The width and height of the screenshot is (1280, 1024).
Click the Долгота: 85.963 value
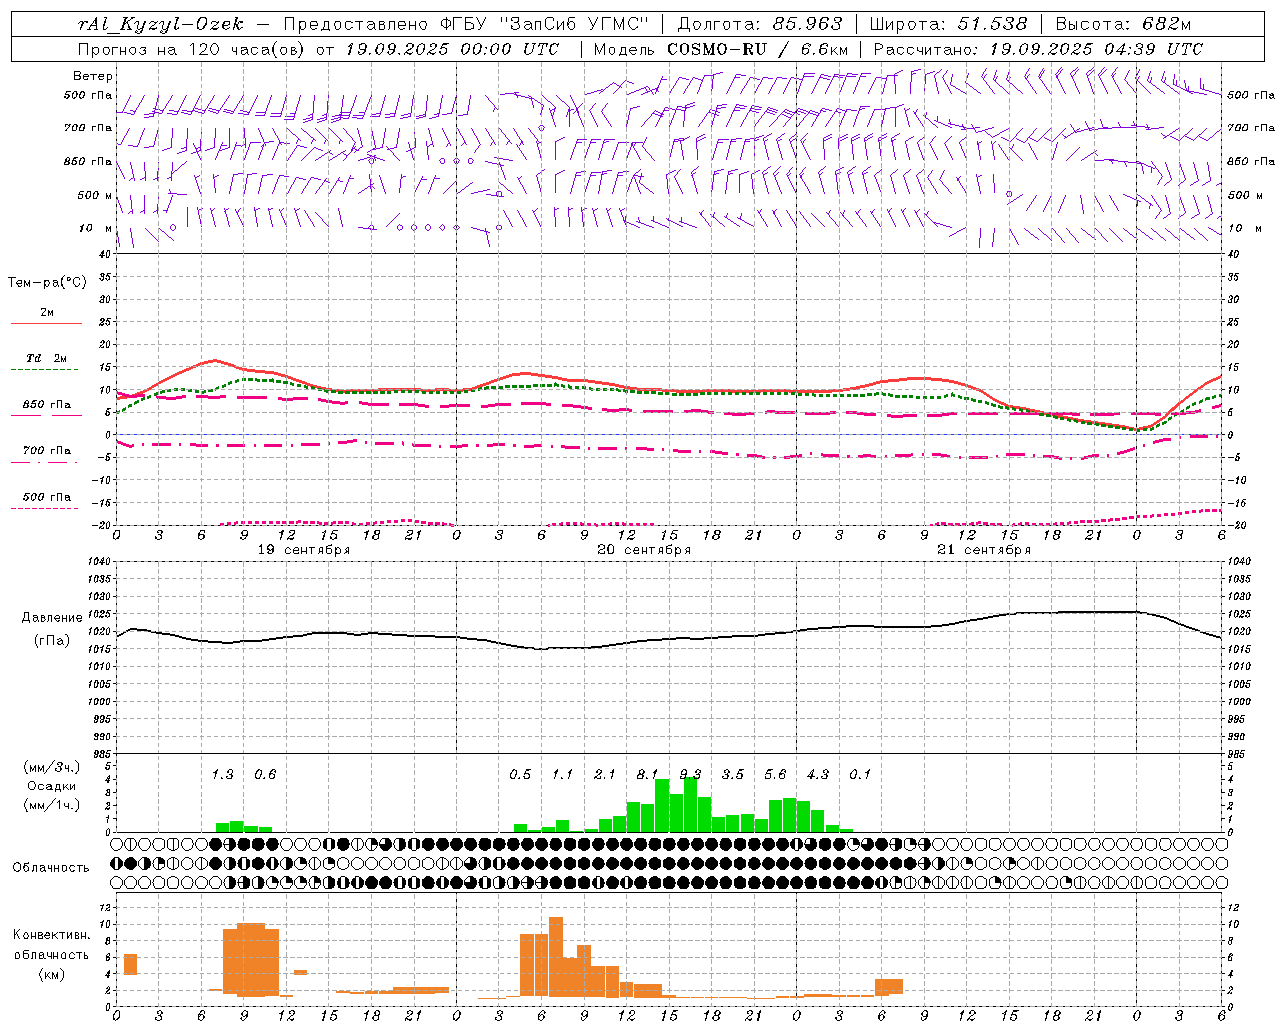pos(760,24)
